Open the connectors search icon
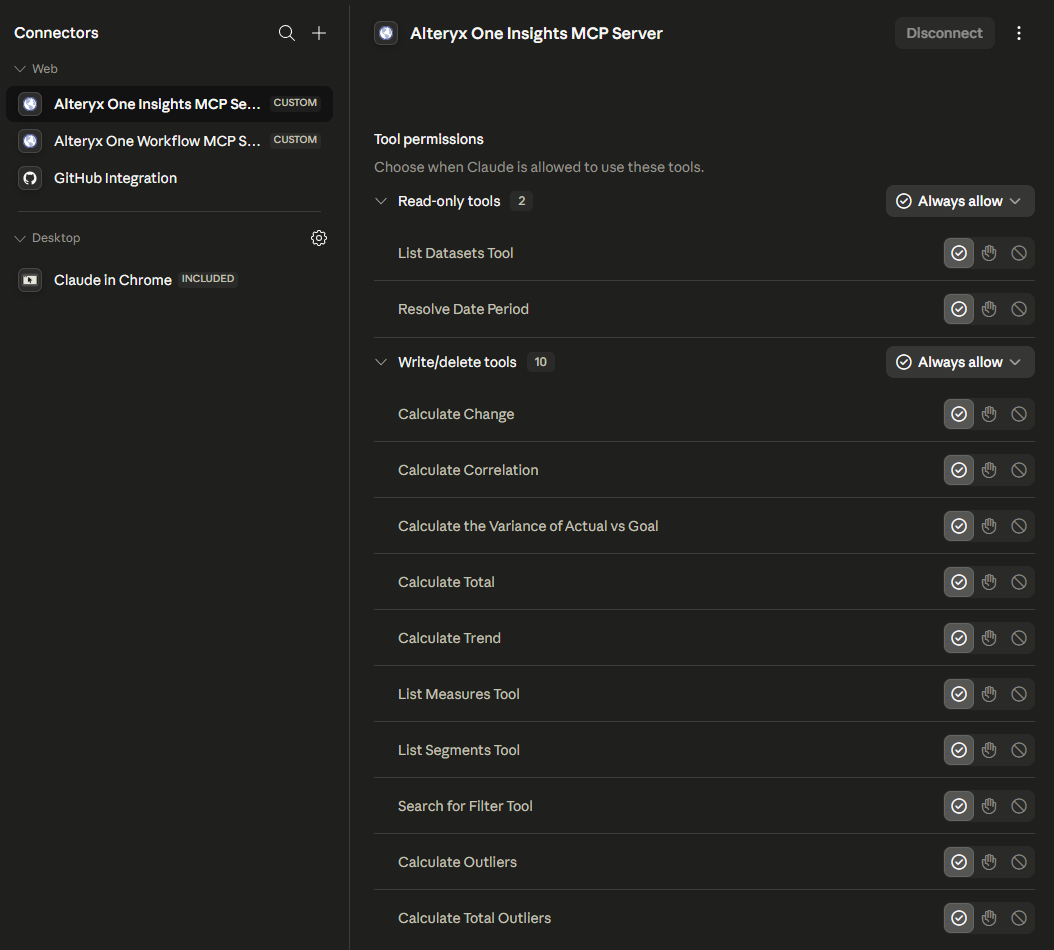The height and width of the screenshot is (950, 1054). coord(287,33)
